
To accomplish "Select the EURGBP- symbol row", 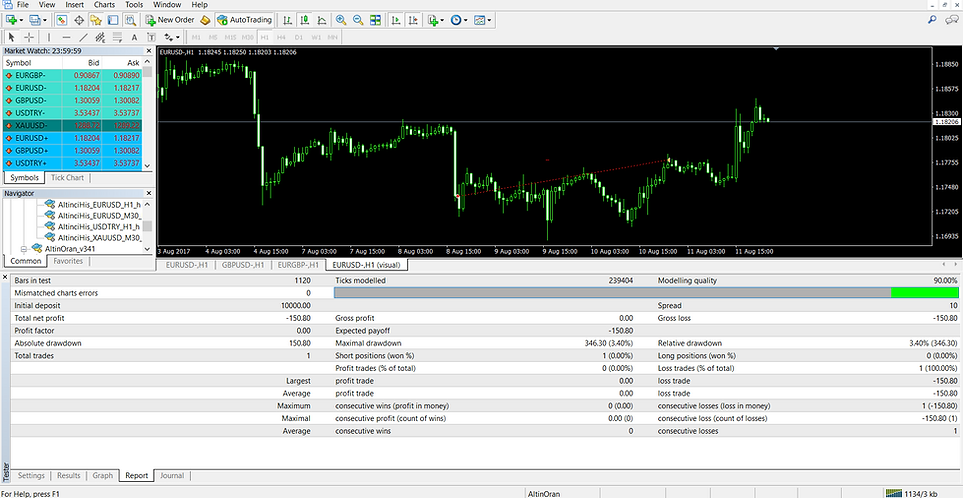I will pyautogui.click(x=72, y=75).
